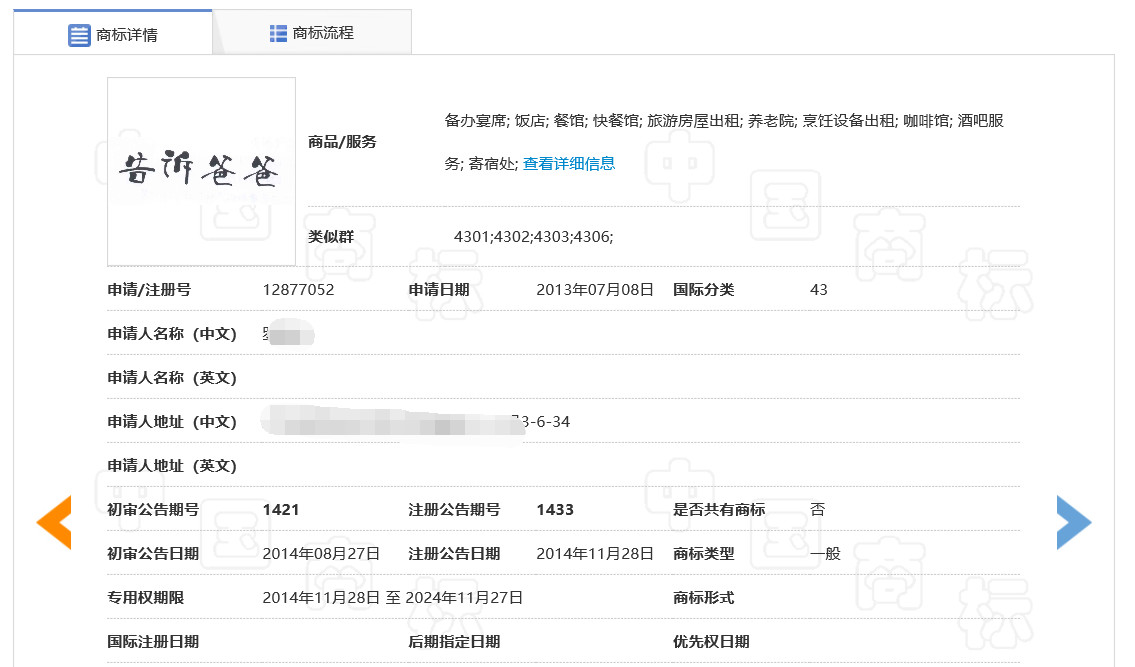Select registration announcement issue number 1433
The image size is (1135, 667).
tap(555, 510)
